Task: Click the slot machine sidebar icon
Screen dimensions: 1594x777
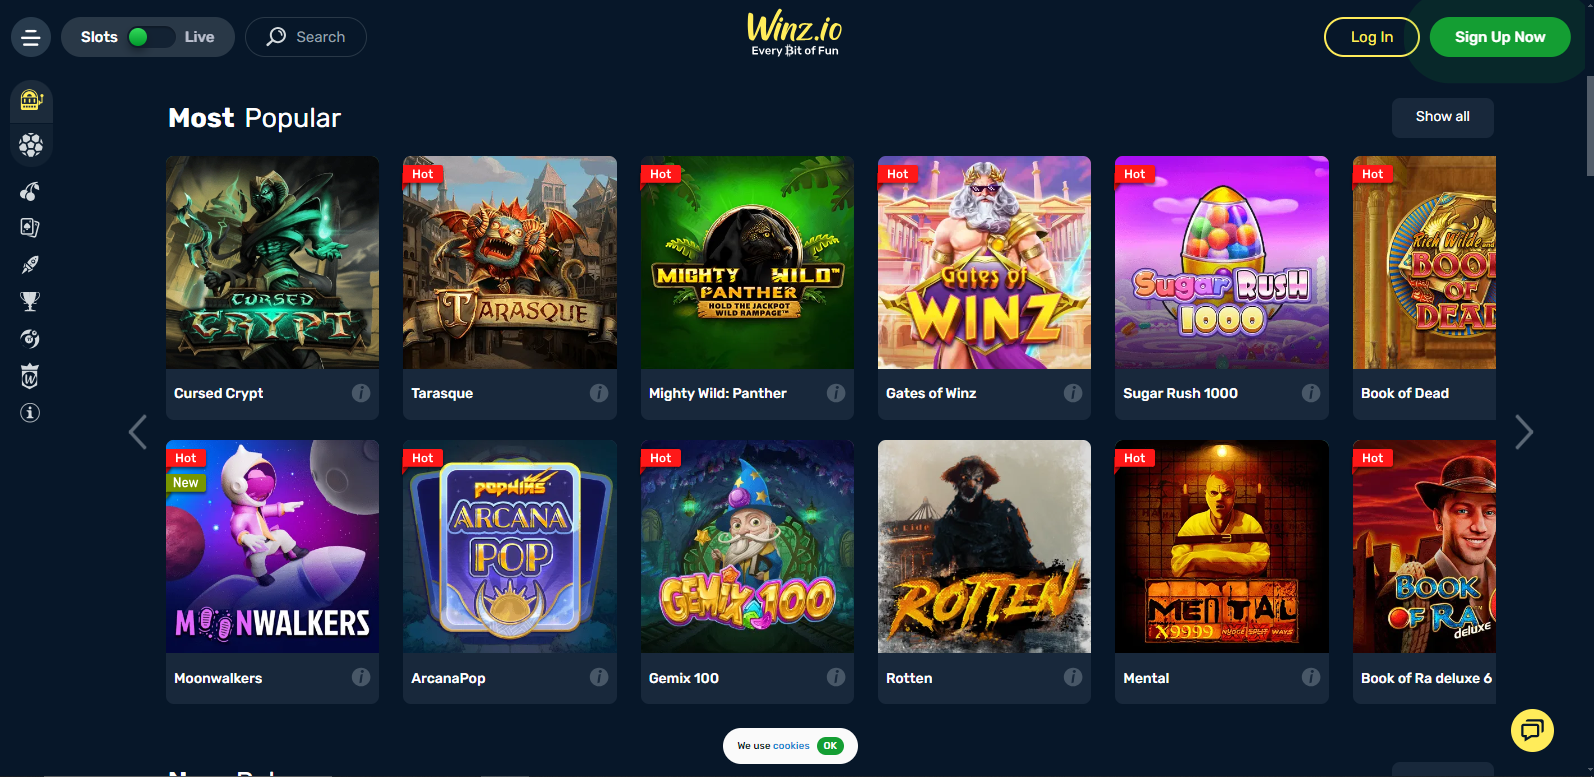Action: 31,100
